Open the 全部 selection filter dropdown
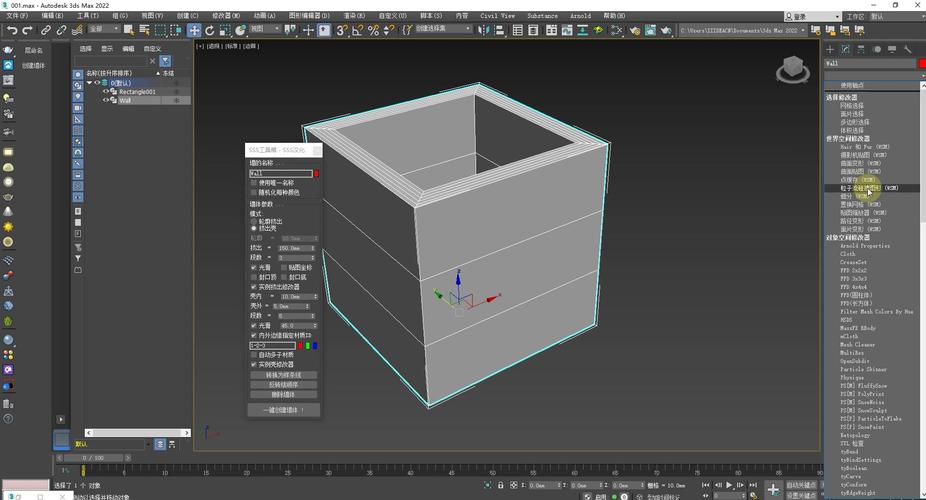 click(x=103, y=29)
